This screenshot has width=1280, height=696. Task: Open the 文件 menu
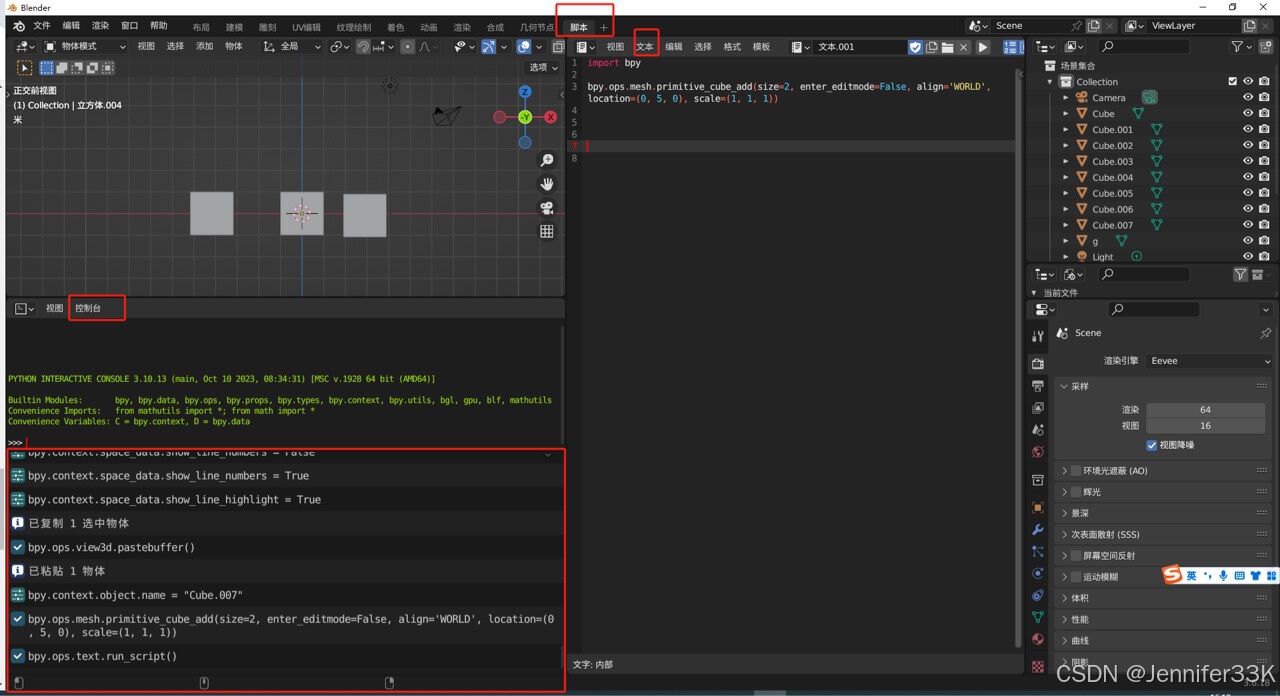[42, 26]
